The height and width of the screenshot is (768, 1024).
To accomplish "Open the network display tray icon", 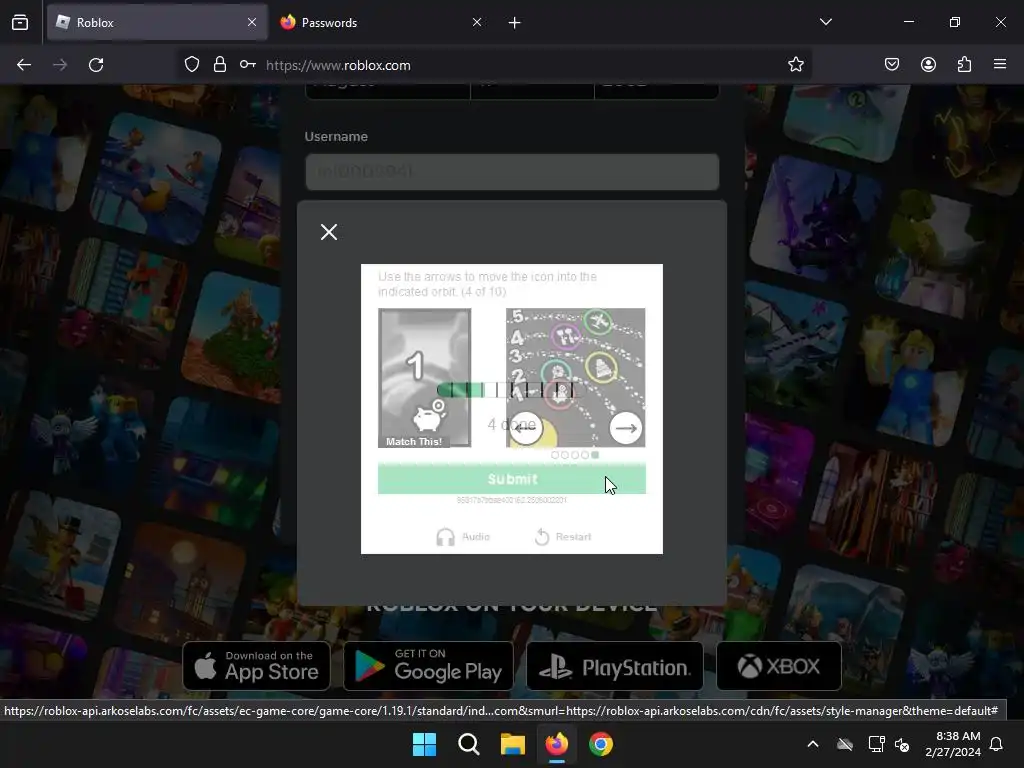I will (x=876, y=744).
